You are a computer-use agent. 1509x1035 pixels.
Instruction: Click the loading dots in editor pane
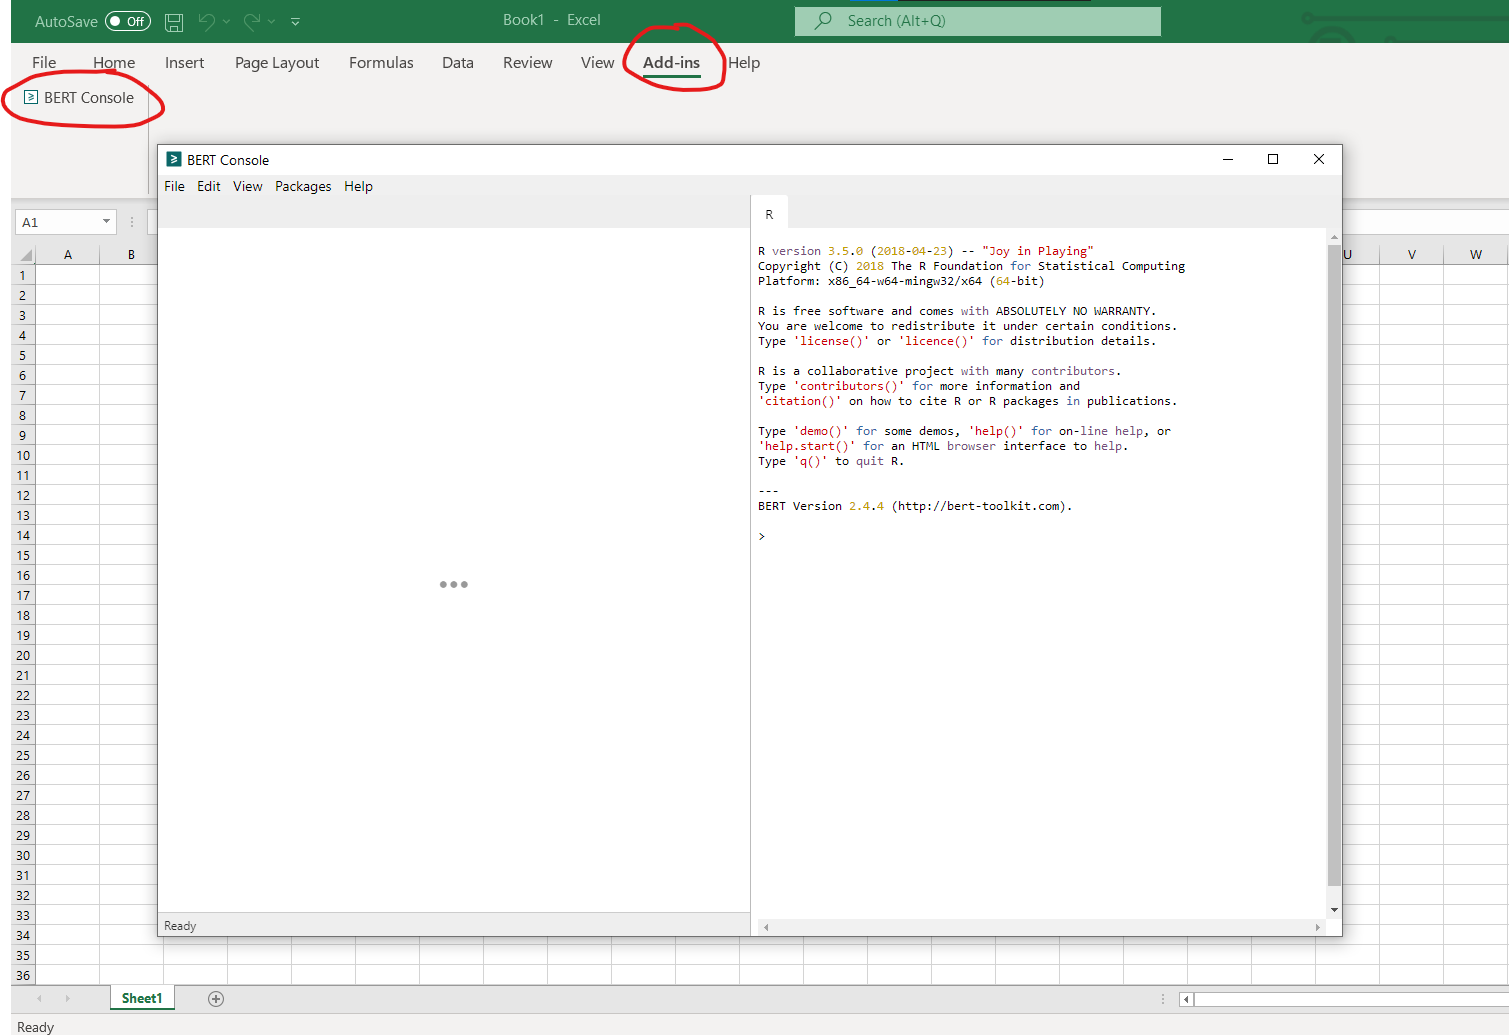tap(454, 584)
